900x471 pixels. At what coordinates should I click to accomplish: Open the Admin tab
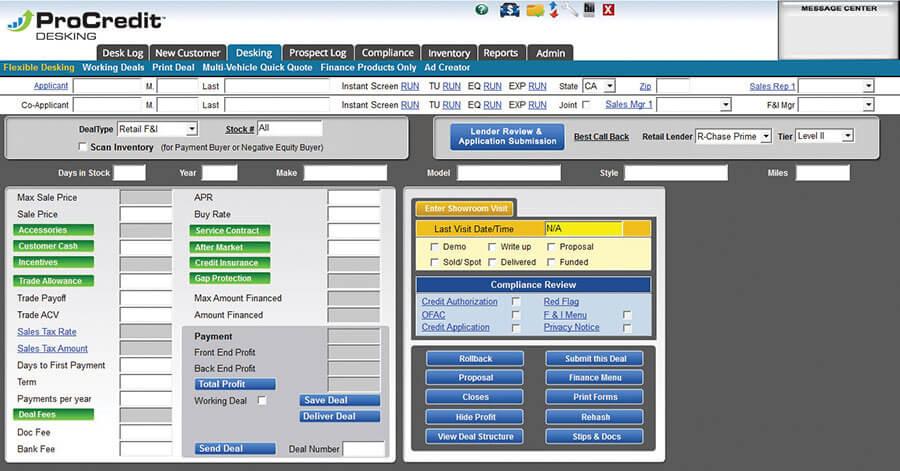pos(550,53)
